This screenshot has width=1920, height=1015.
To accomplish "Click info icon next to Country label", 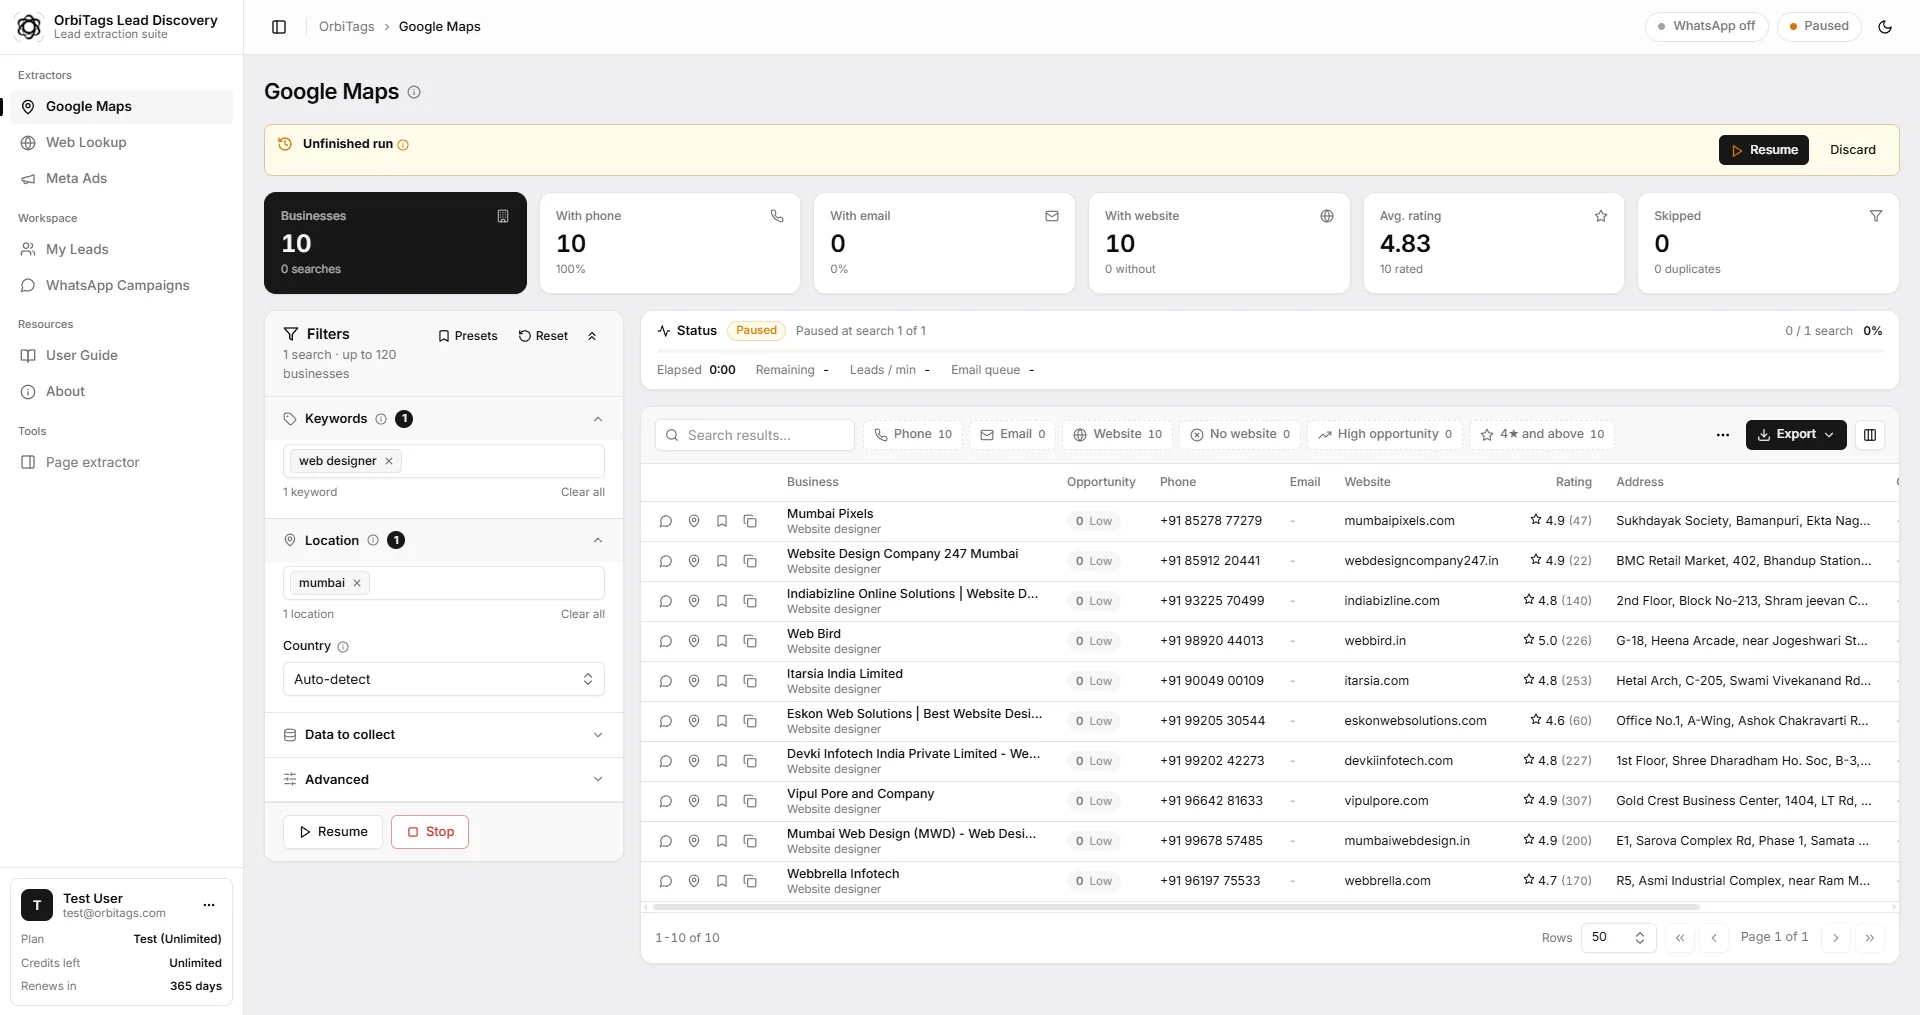I will pos(343,647).
